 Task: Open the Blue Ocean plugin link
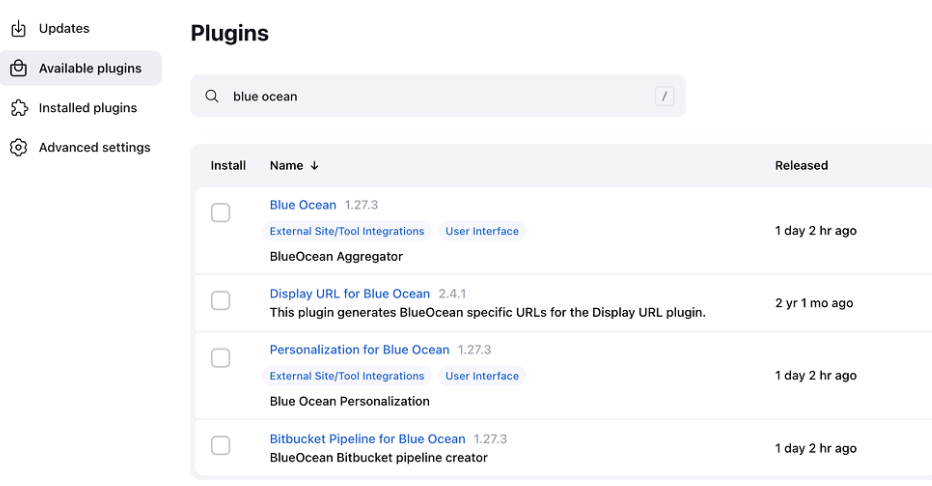(x=303, y=205)
